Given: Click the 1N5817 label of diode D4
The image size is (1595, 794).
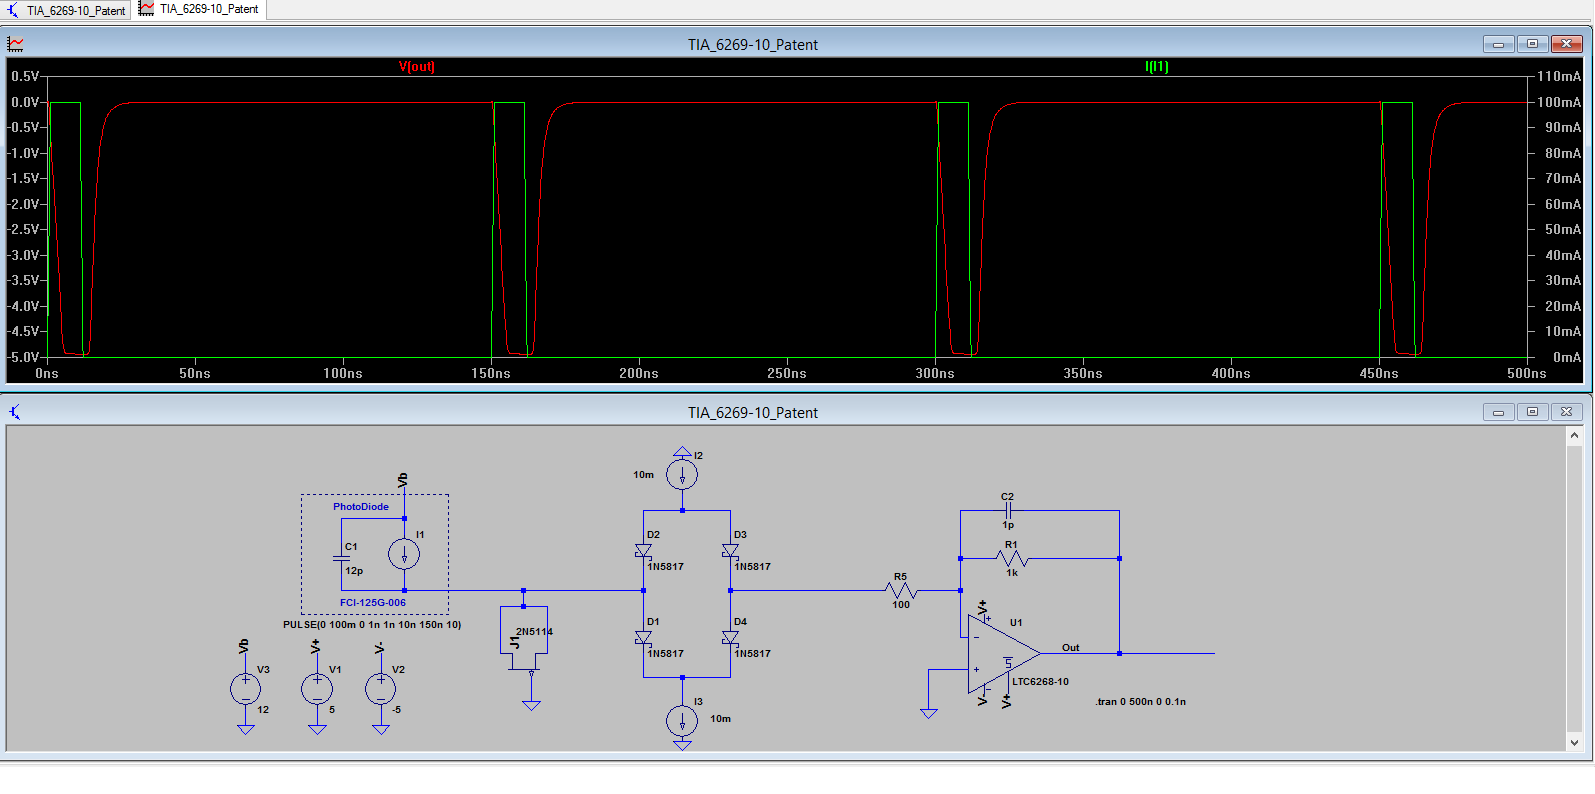Looking at the screenshot, I should click(752, 653).
